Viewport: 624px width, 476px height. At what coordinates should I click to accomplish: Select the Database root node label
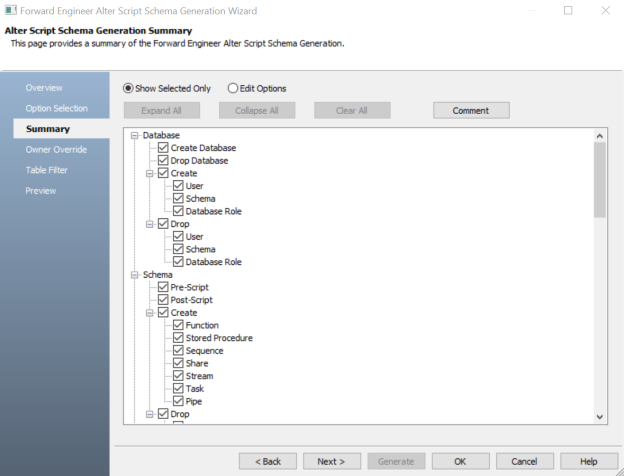161,135
